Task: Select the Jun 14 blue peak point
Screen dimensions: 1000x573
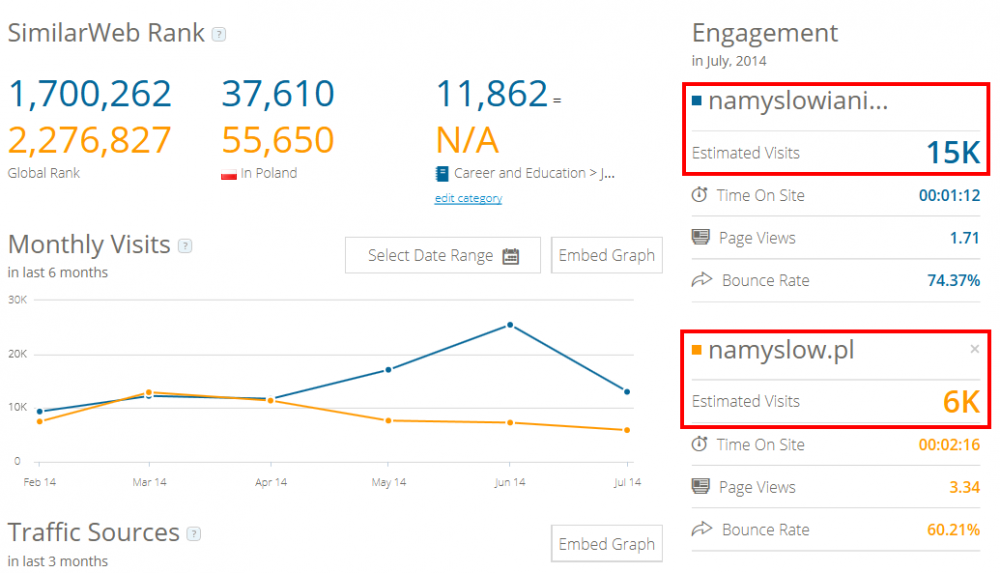Action: pos(510,325)
